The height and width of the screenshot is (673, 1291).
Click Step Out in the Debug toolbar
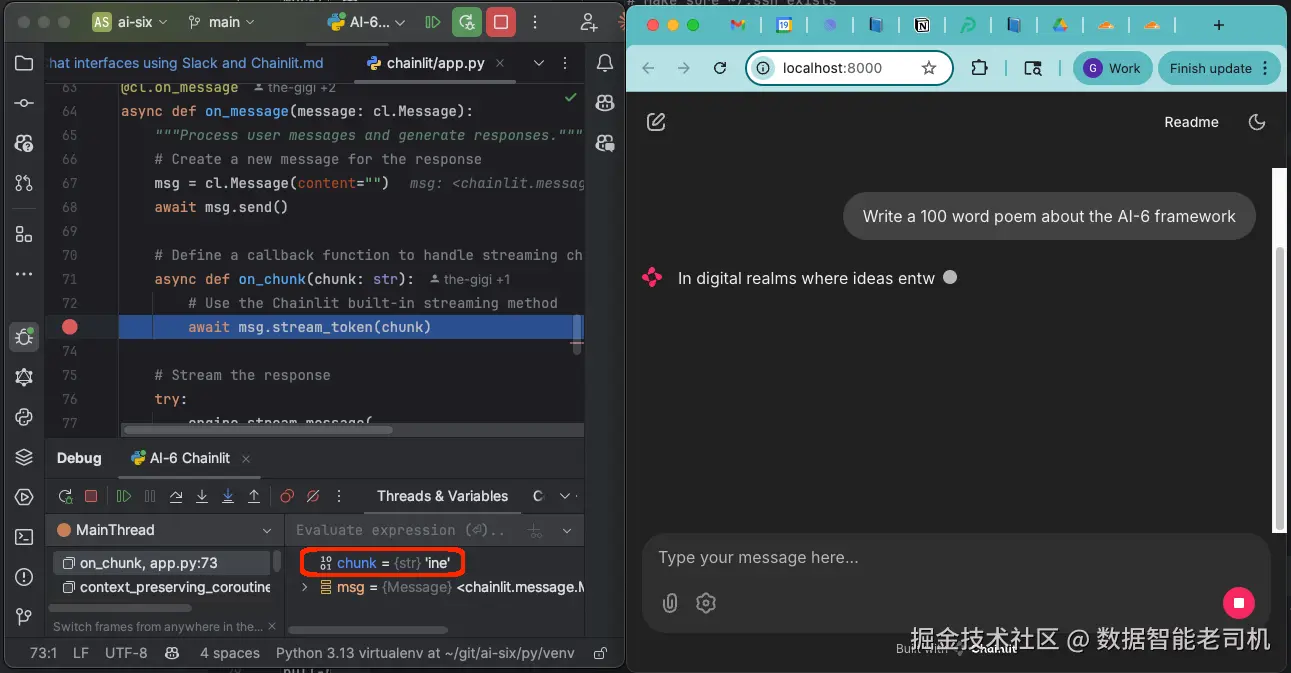pyautogui.click(x=254, y=496)
